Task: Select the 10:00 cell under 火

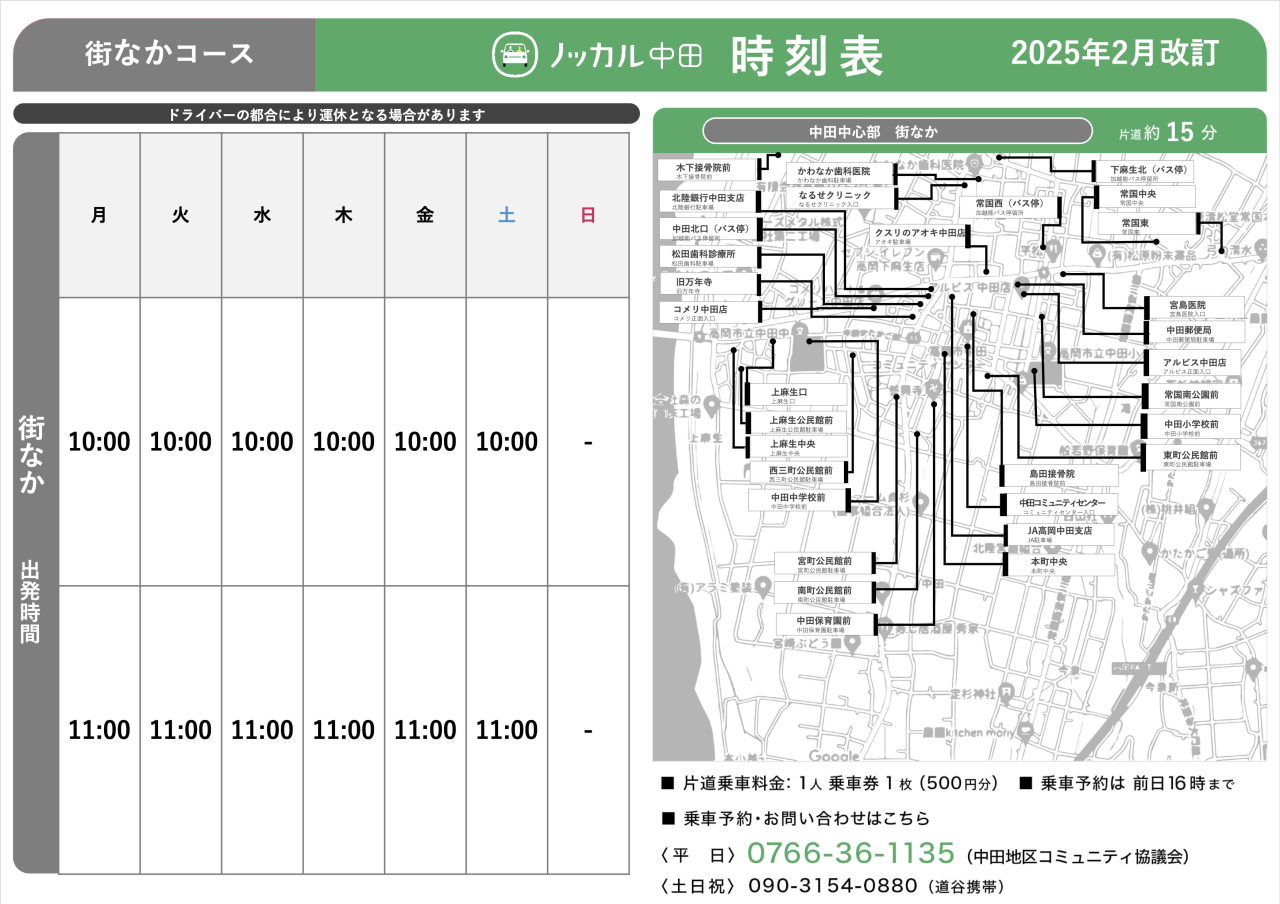Action: pos(181,442)
